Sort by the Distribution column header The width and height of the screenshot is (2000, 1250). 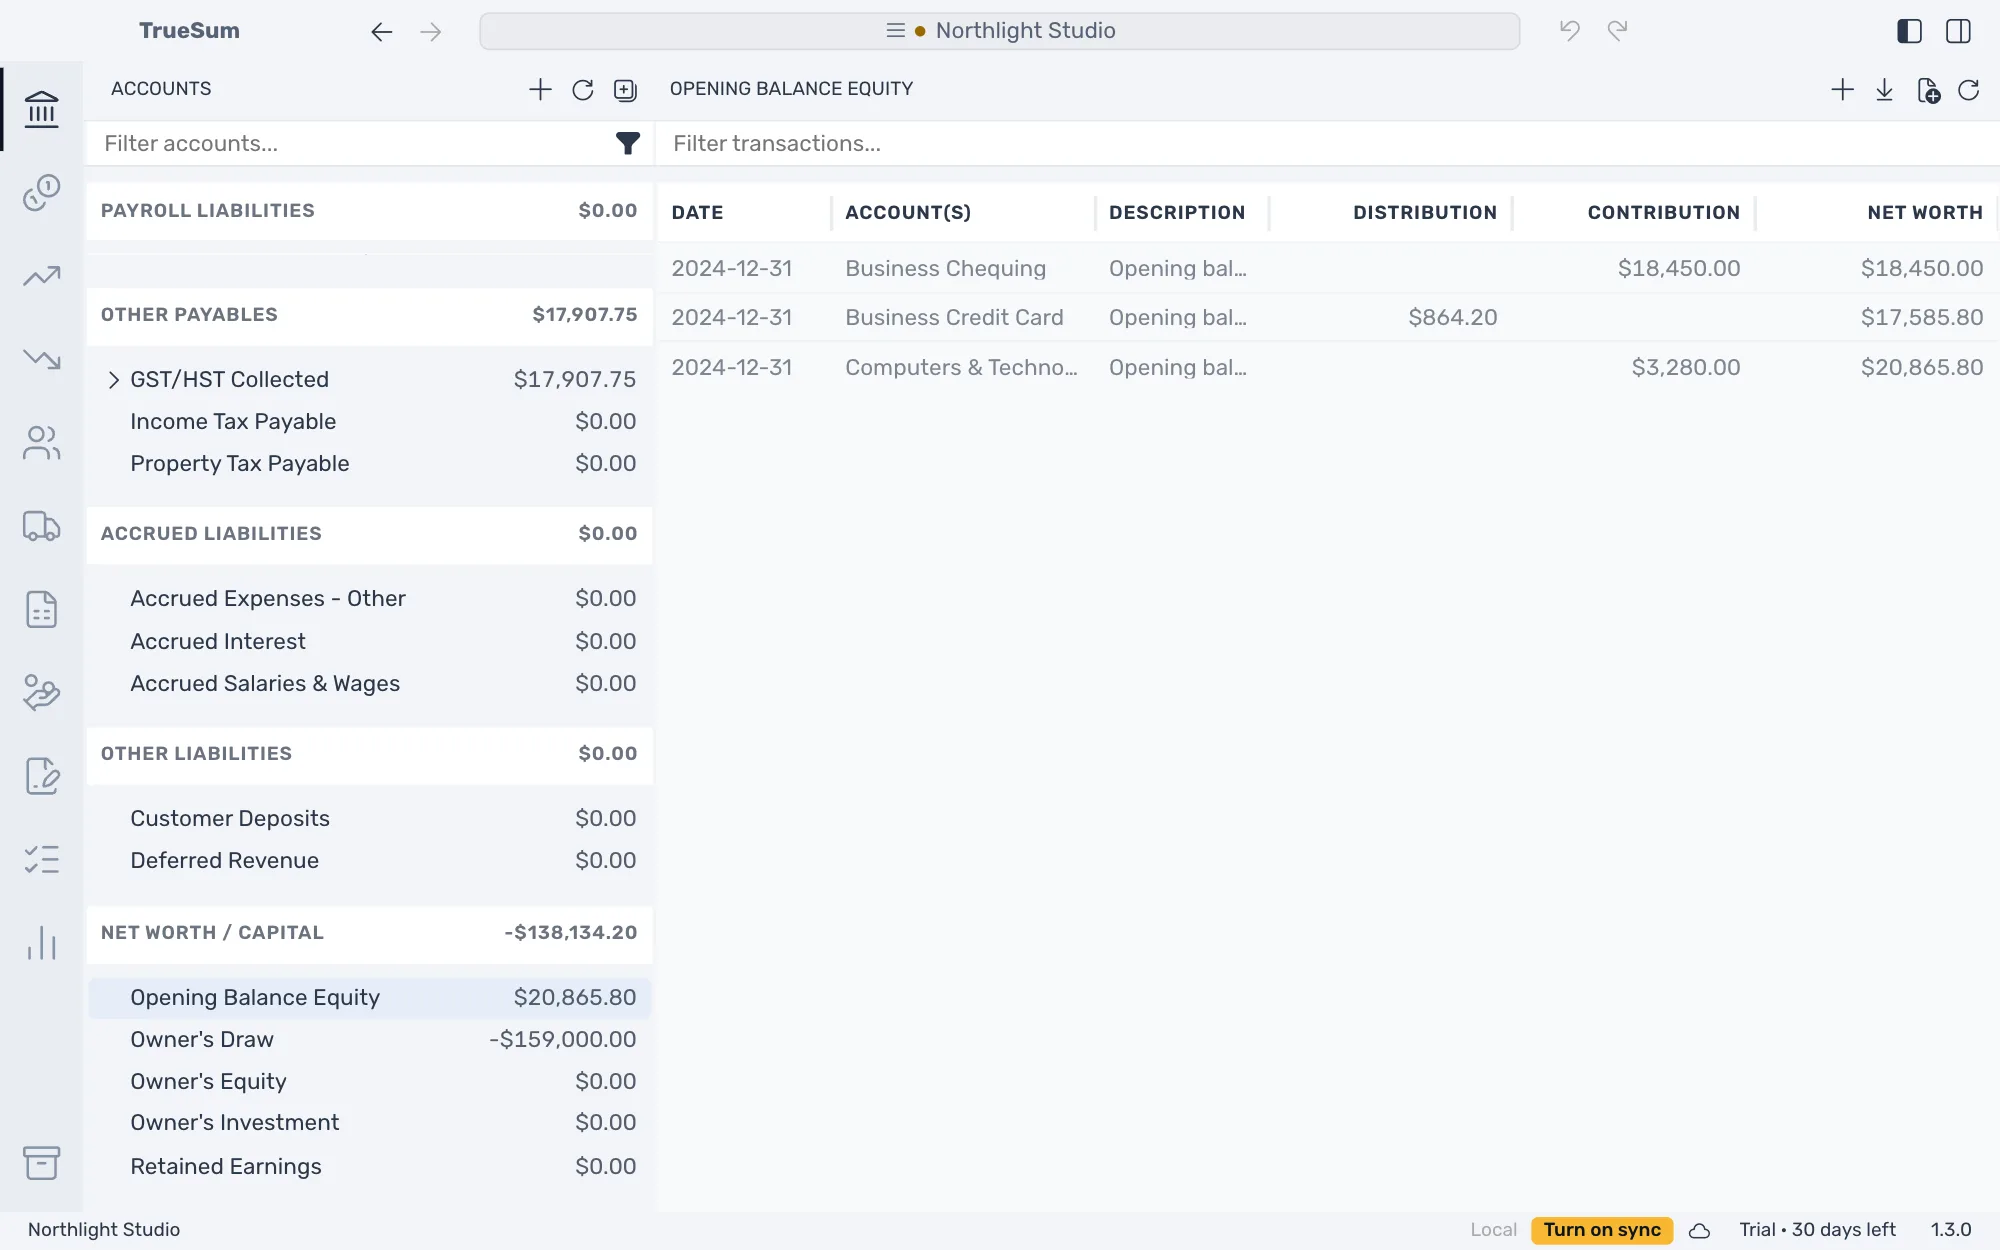(1425, 213)
